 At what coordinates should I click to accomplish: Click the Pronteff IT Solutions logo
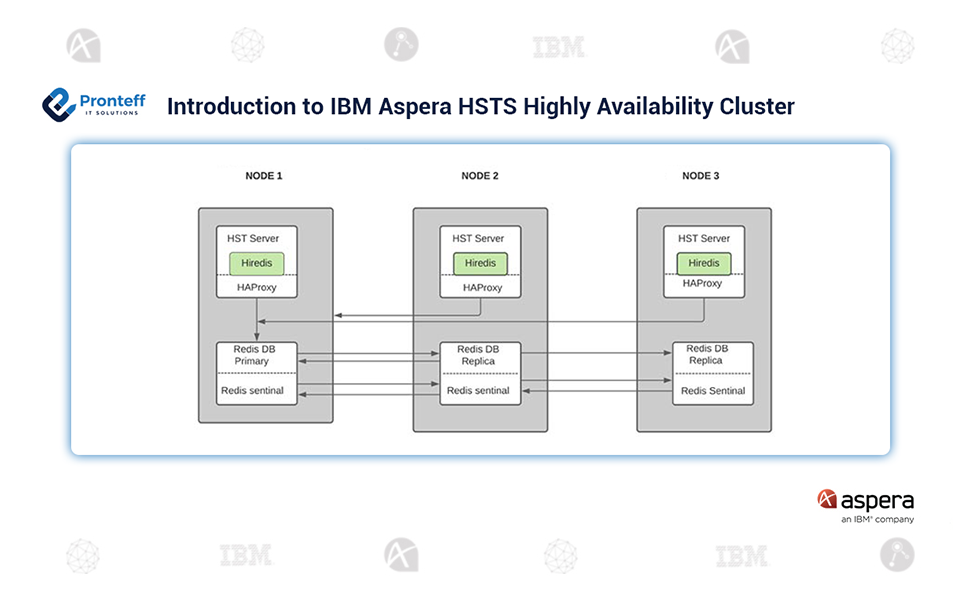(x=94, y=105)
